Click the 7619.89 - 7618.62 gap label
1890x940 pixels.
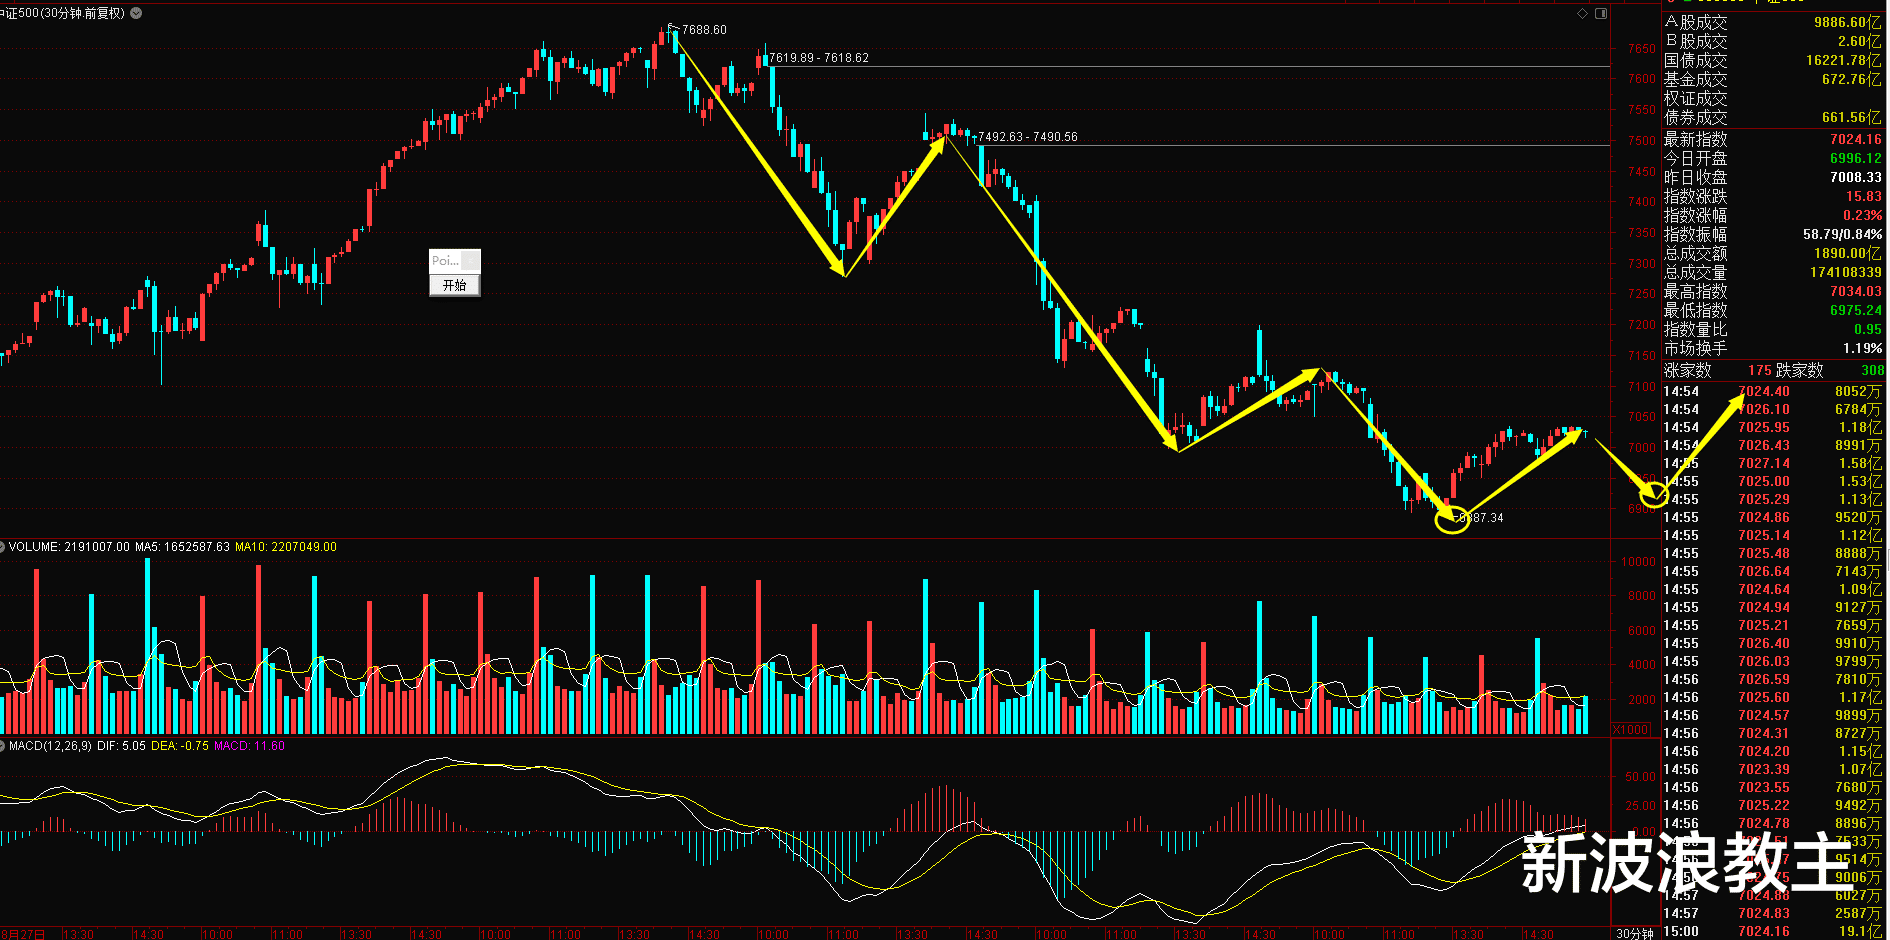(x=819, y=58)
